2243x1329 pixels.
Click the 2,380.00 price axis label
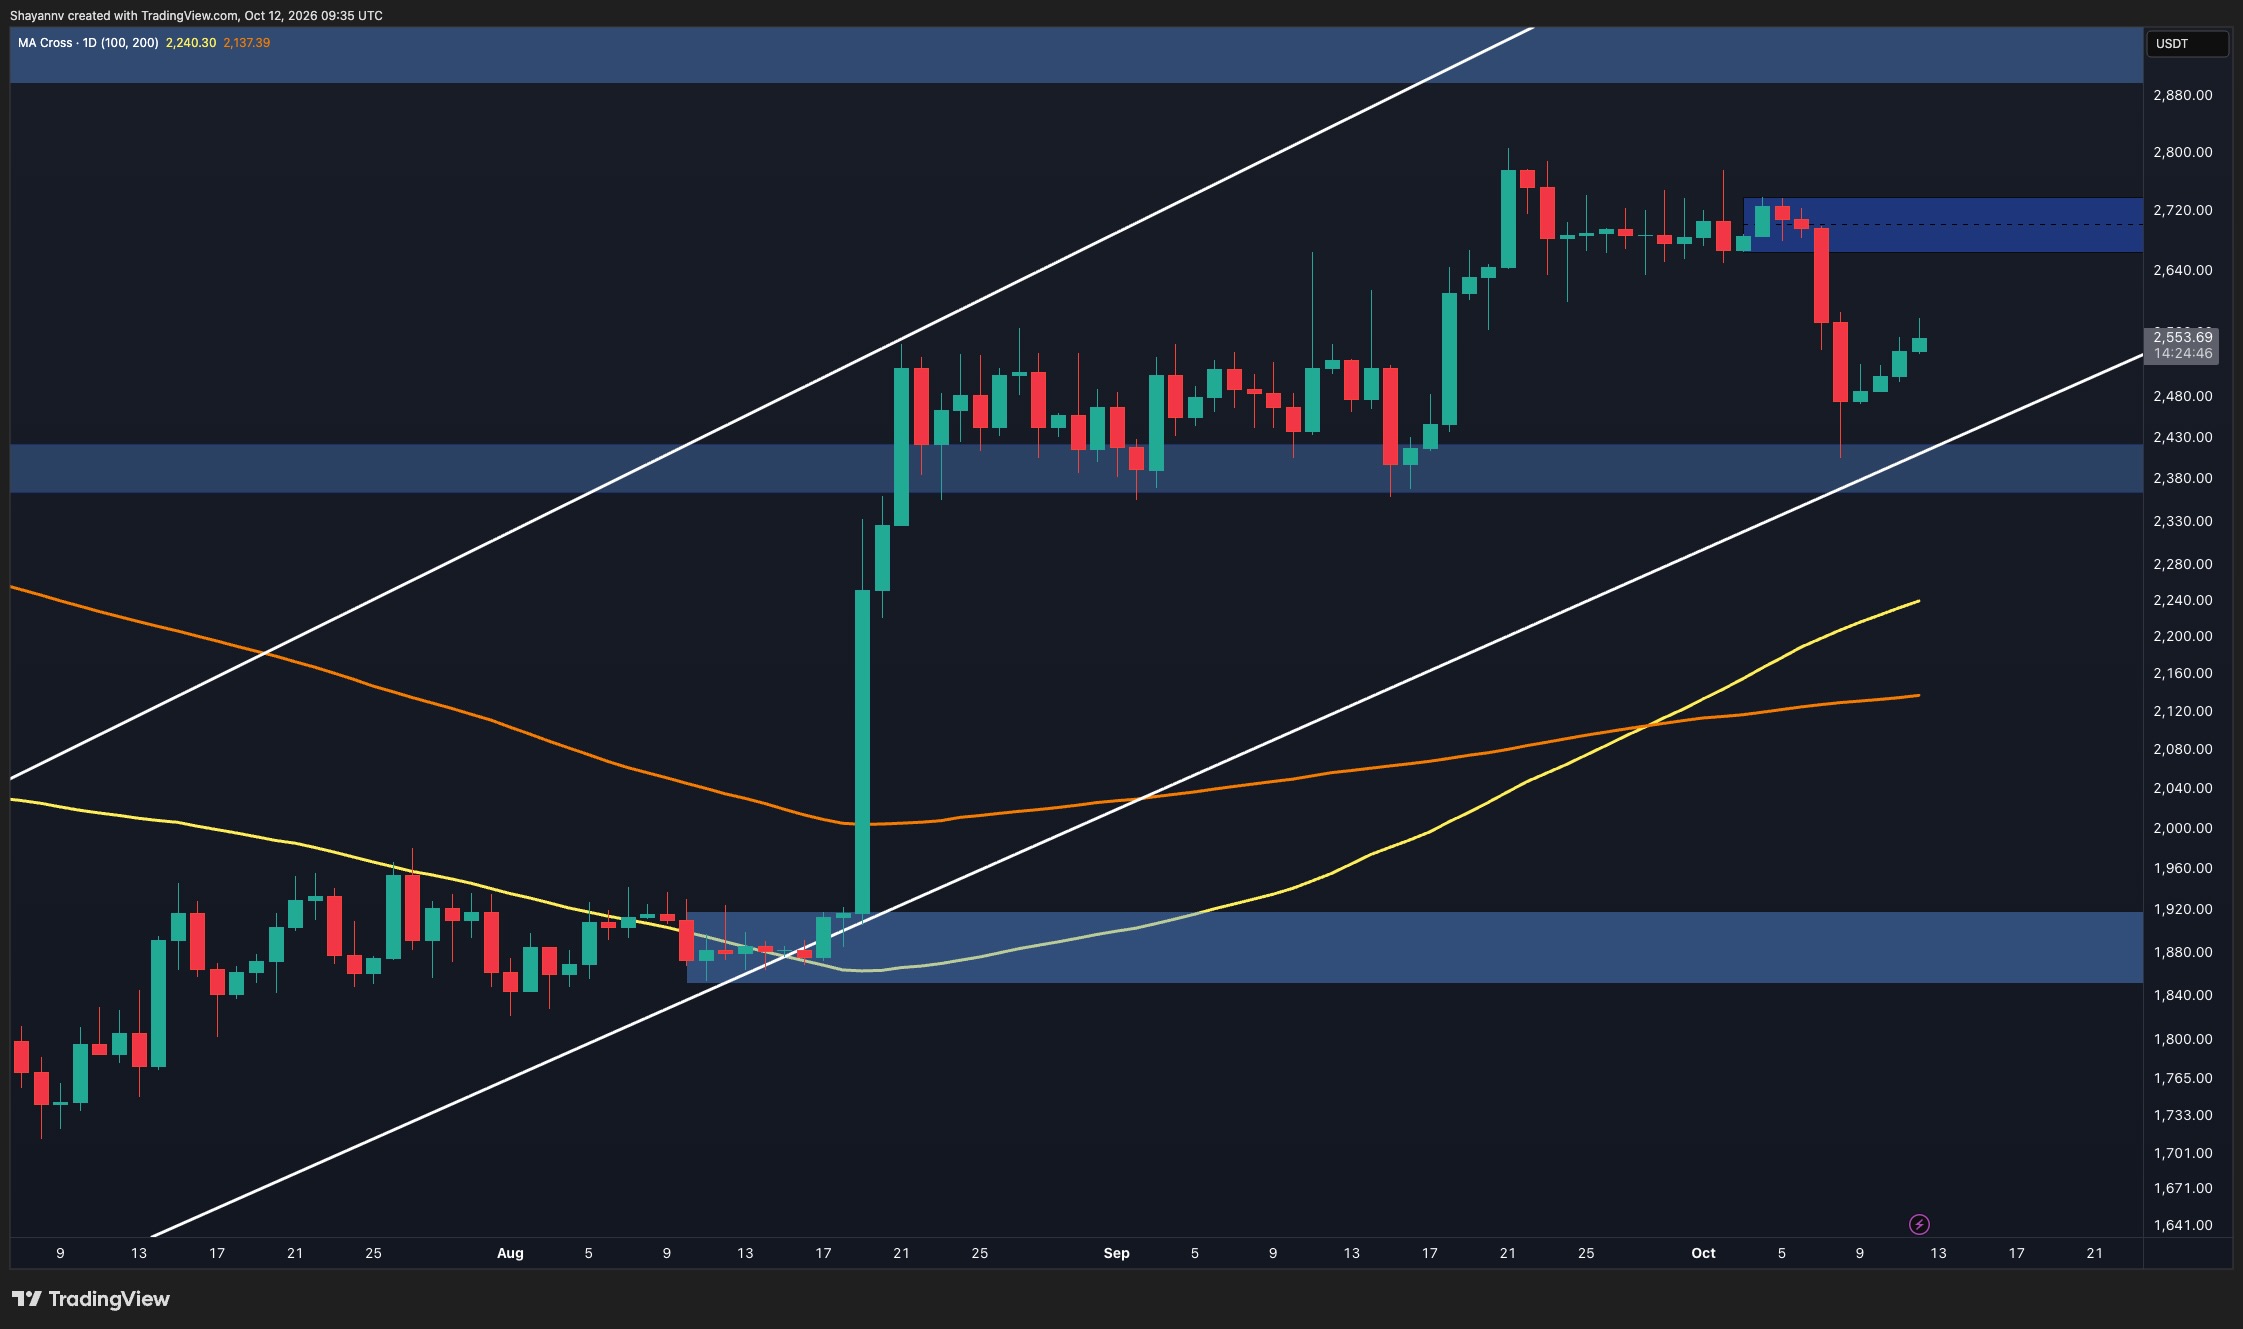click(2183, 478)
